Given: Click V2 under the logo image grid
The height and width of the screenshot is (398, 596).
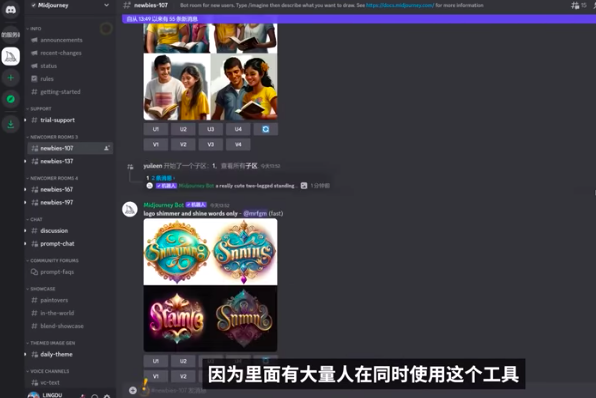Looking at the screenshot, I should (x=183, y=376).
